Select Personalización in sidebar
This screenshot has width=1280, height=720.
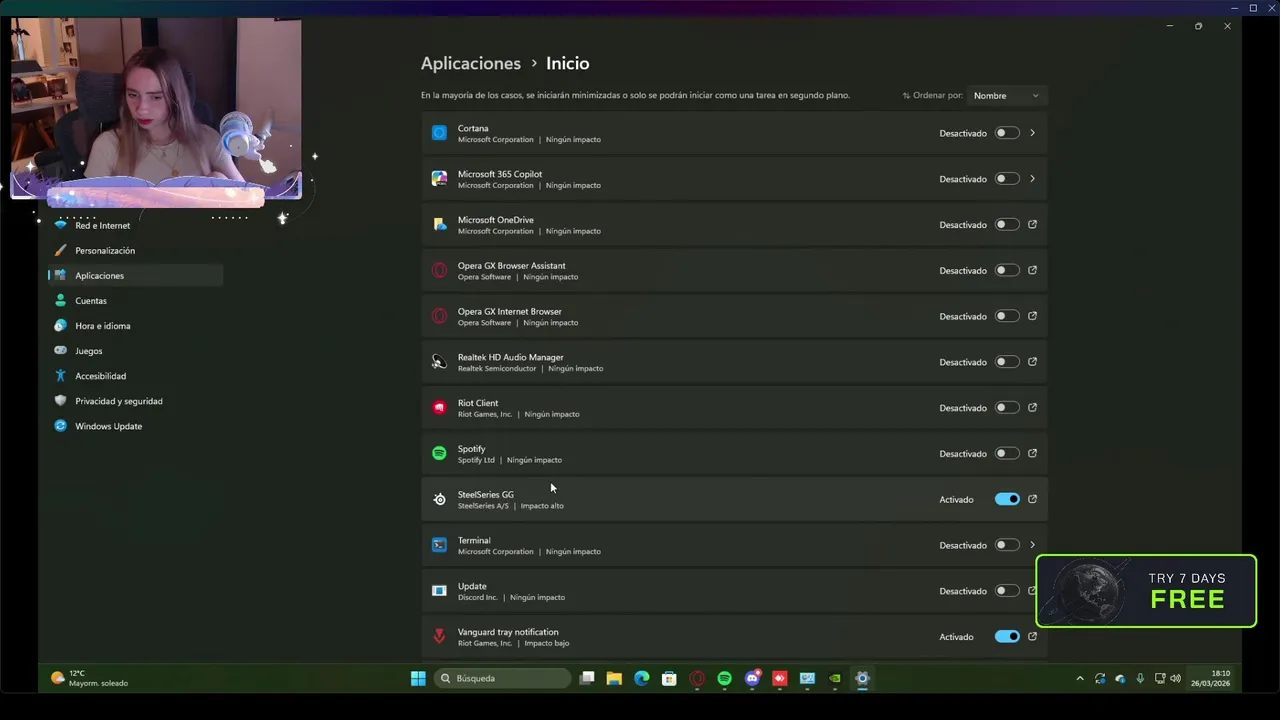135,251
